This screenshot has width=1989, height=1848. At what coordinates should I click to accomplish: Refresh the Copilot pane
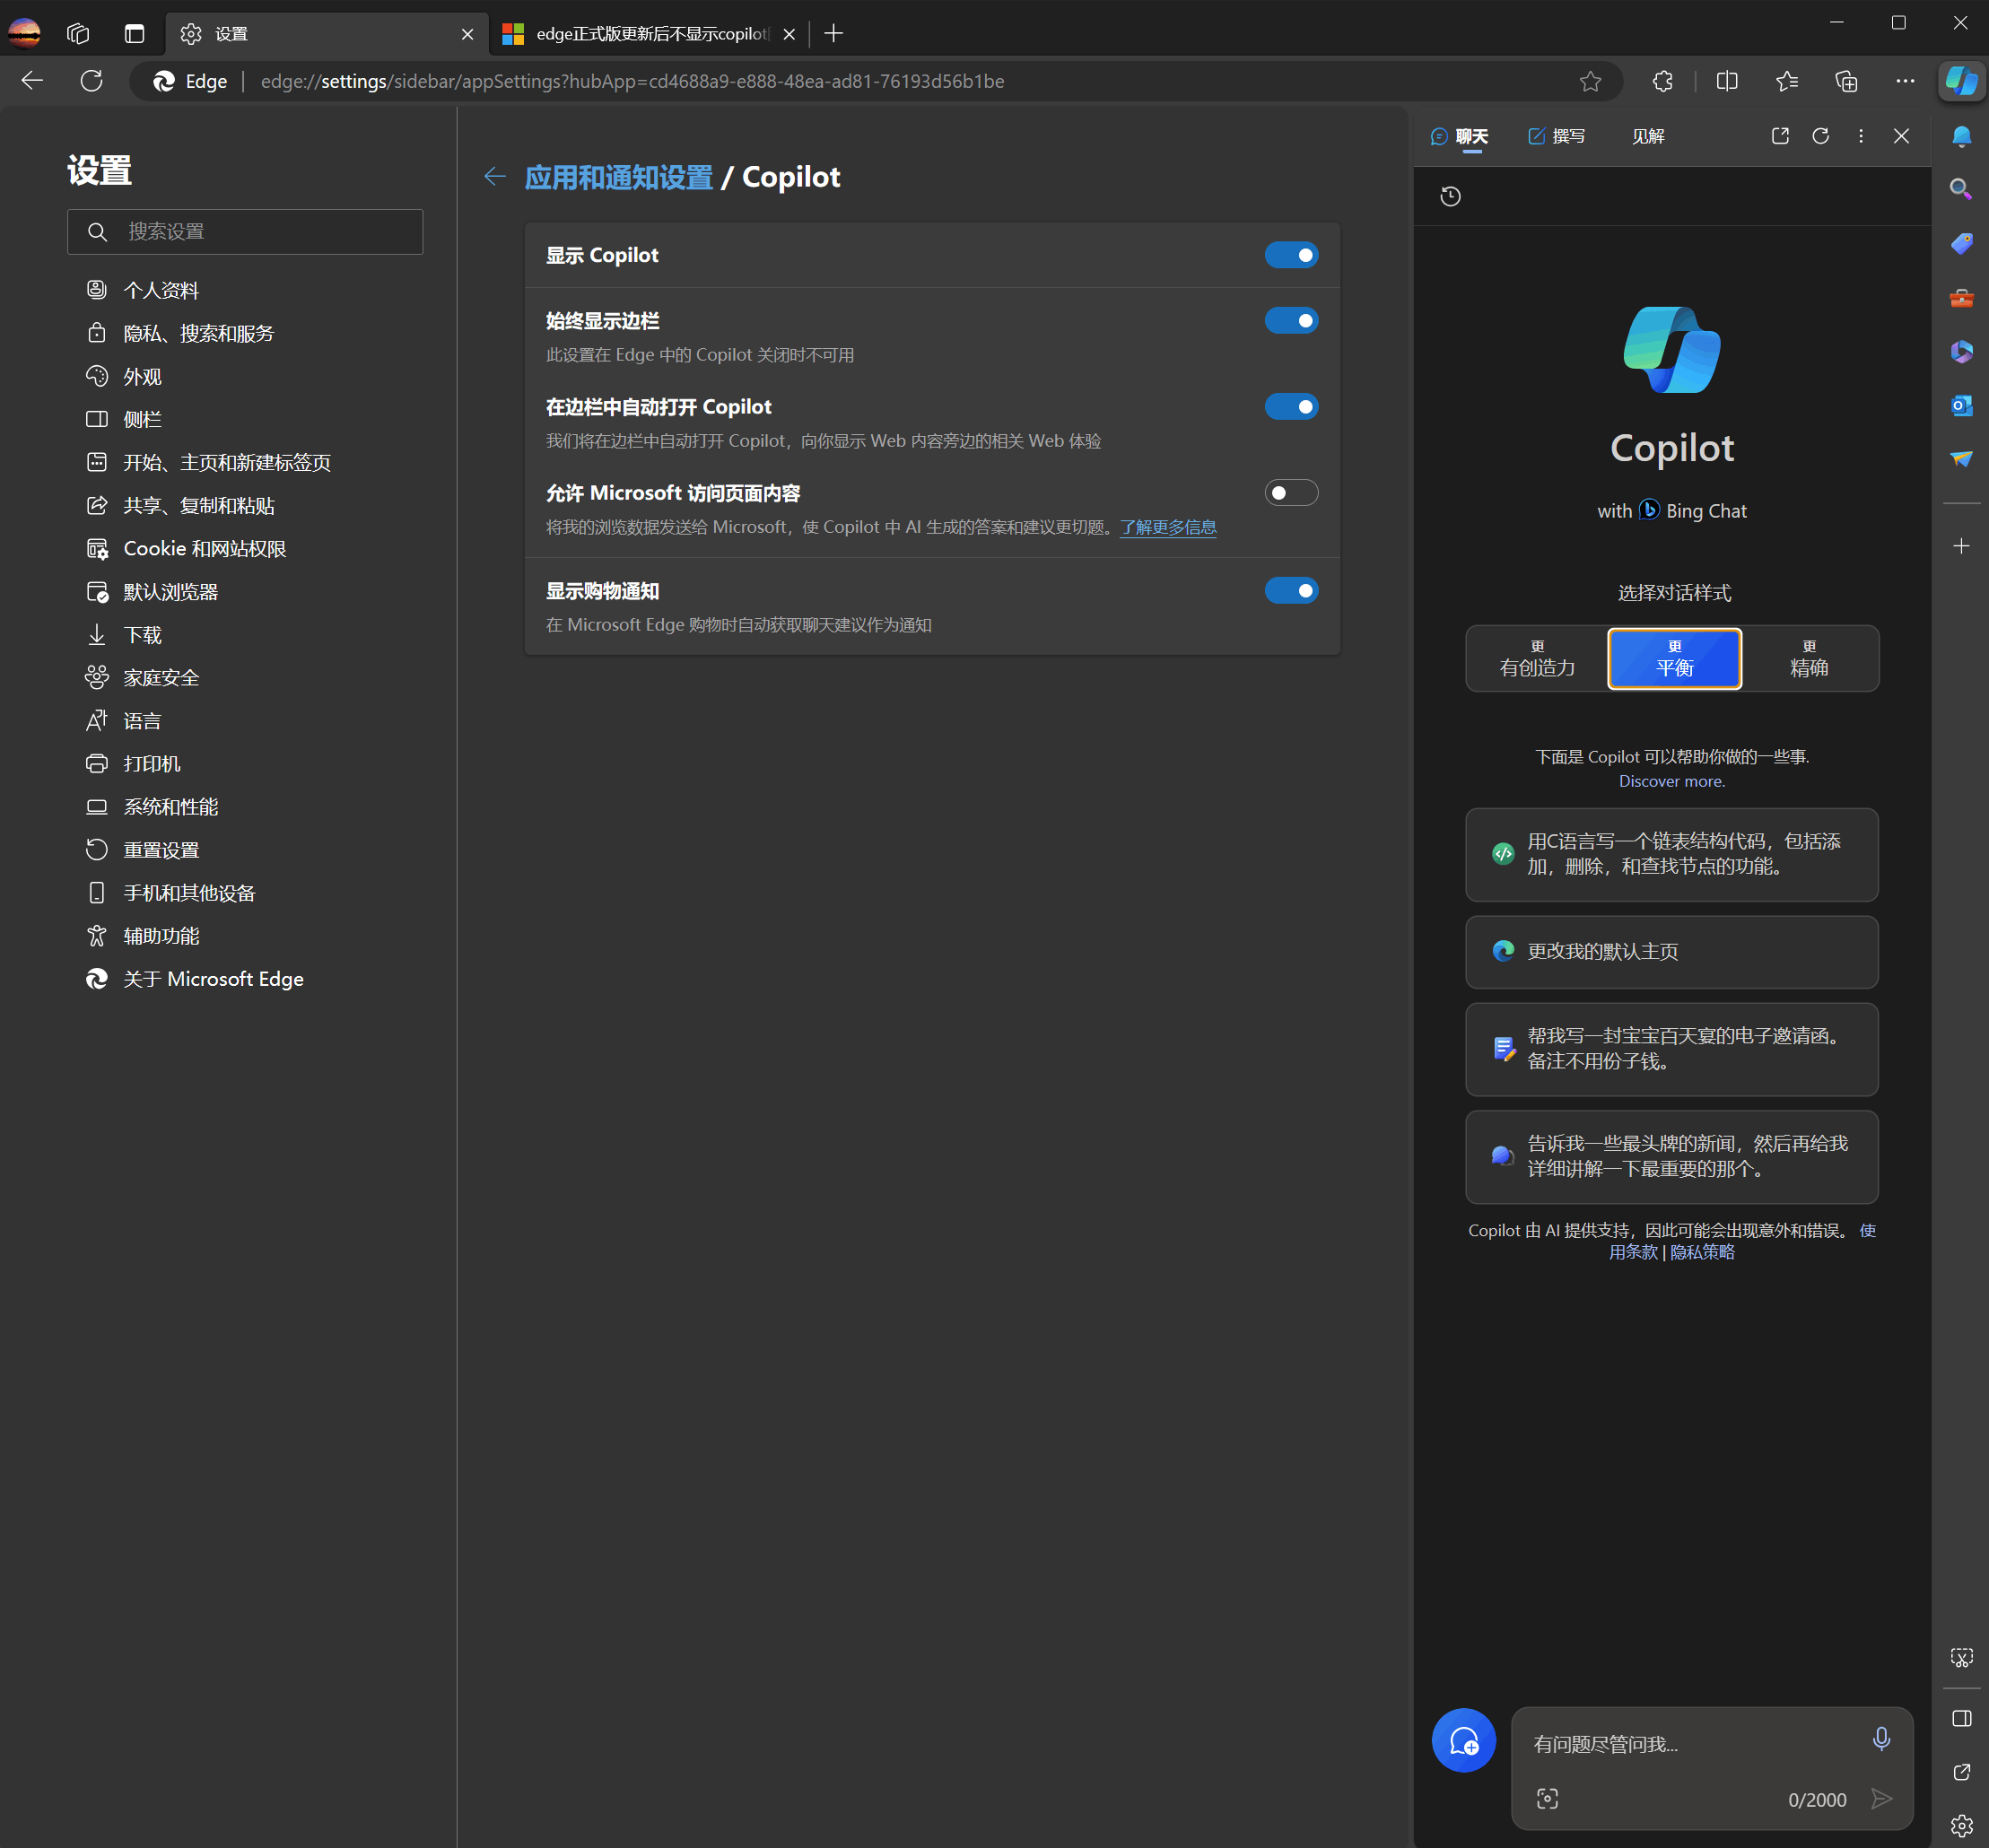pos(1820,136)
